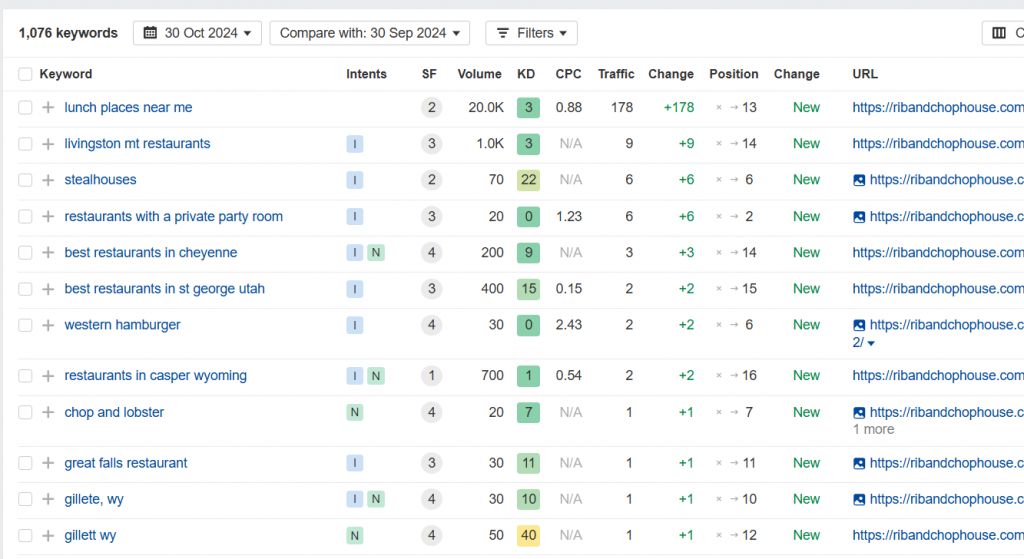This screenshot has width=1024, height=559.
Task: Sort by the Traffic column header
Action: coord(616,74)
